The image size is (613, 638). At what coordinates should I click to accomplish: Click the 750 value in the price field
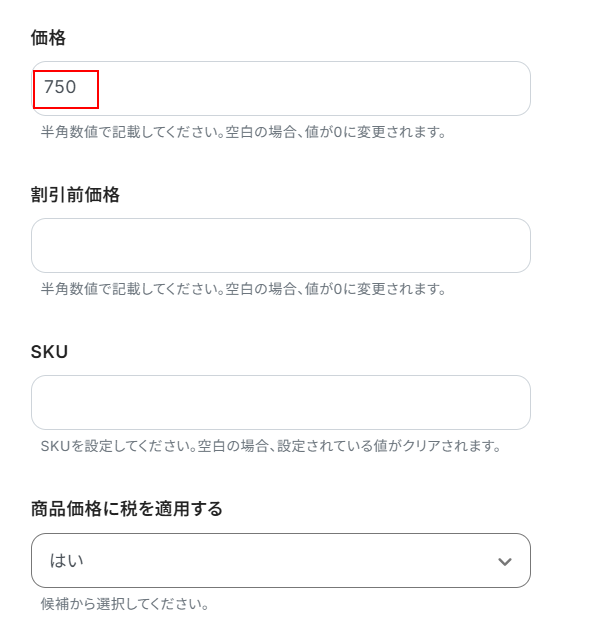pos(60,88)
